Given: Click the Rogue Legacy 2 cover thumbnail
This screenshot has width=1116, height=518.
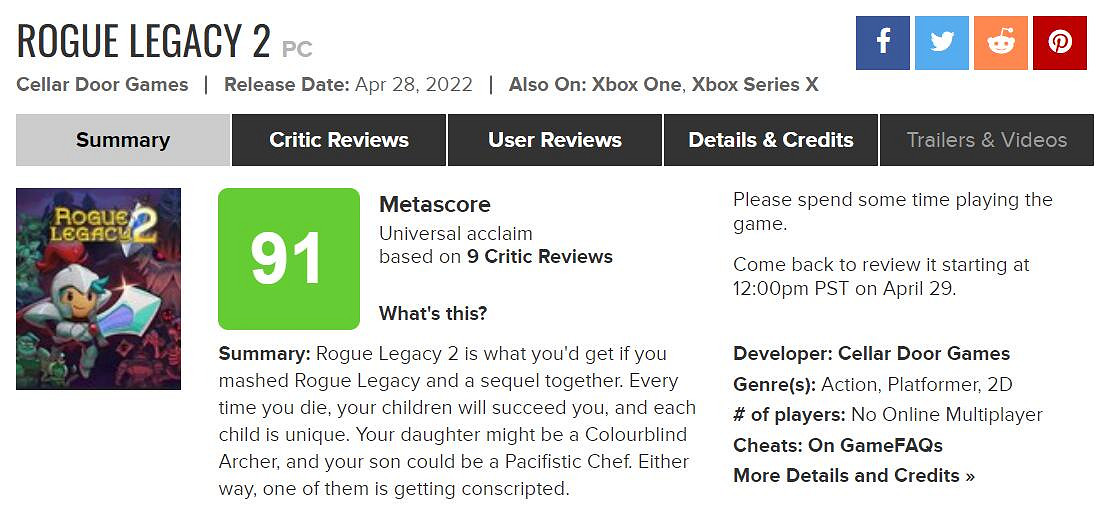Looking at the screenshot, I should 98,289.
